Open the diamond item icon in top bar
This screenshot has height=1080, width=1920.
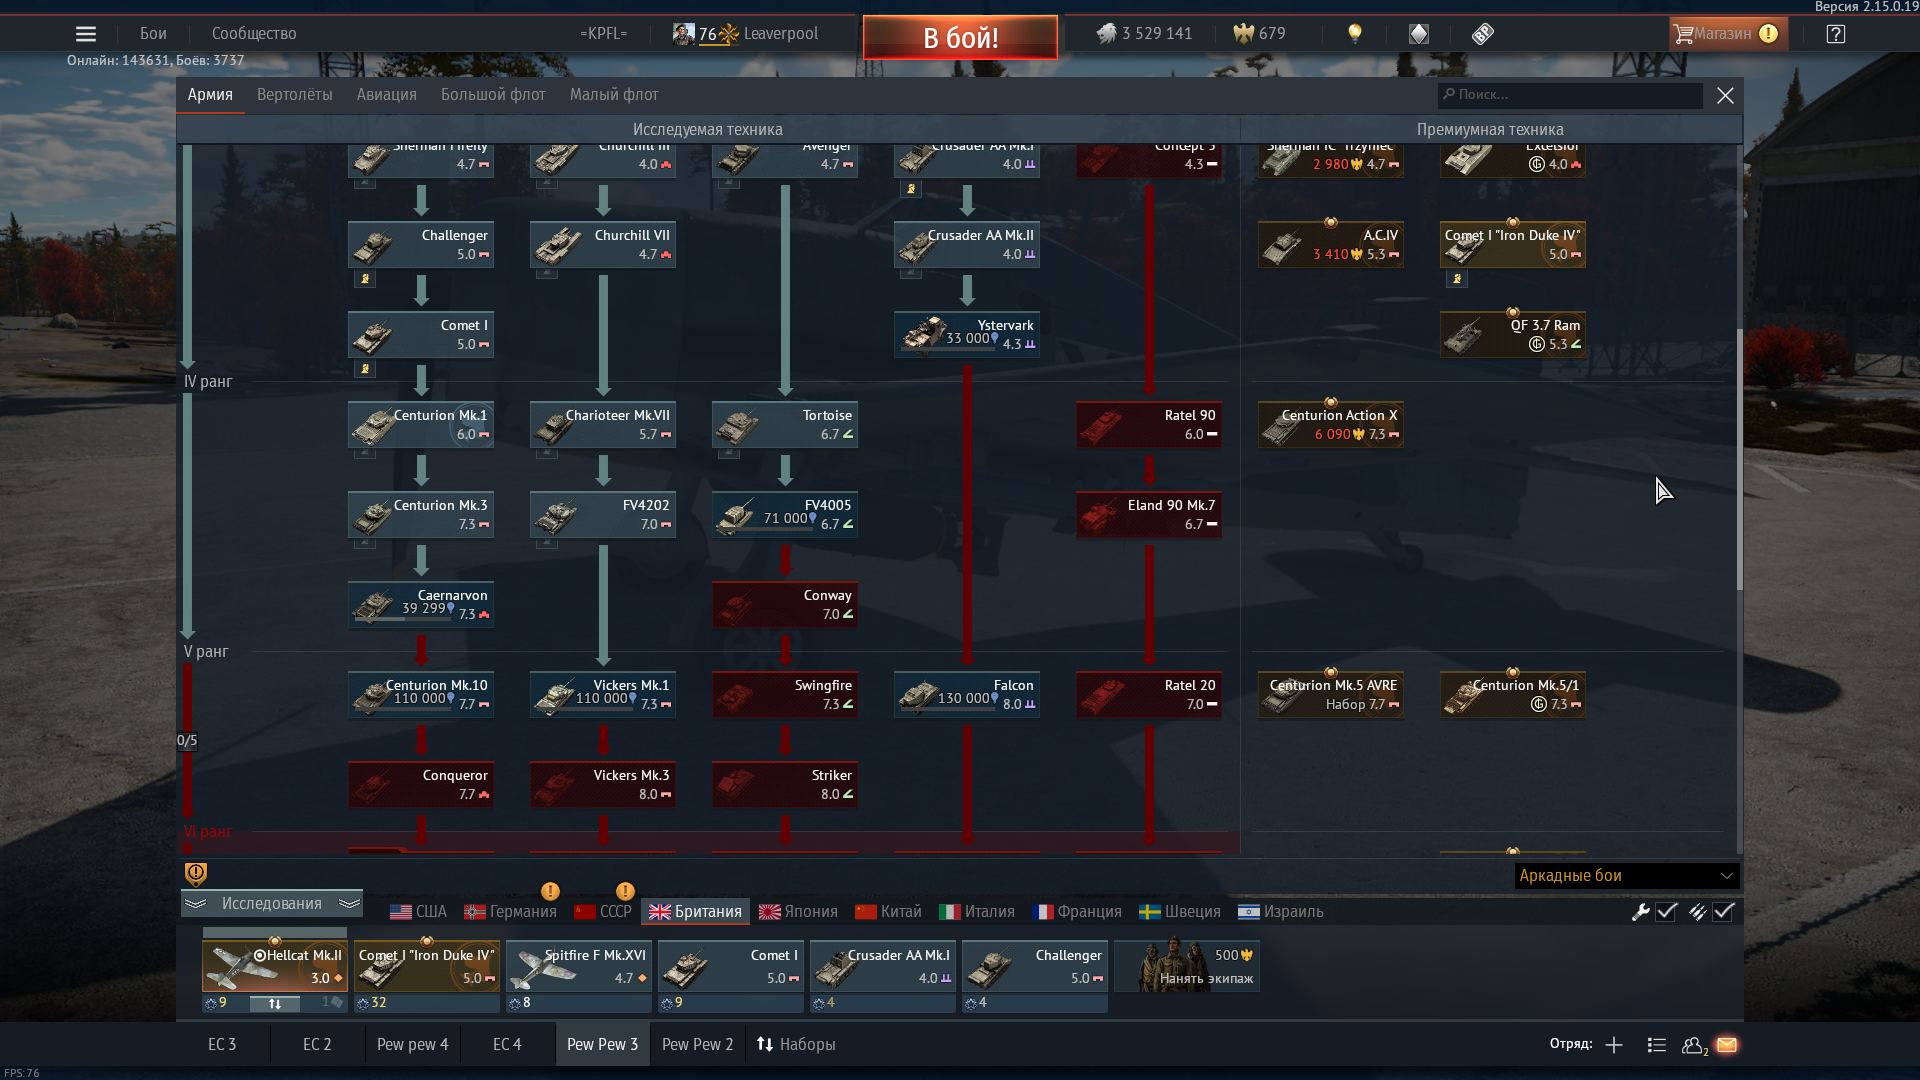click(1419, 34)
